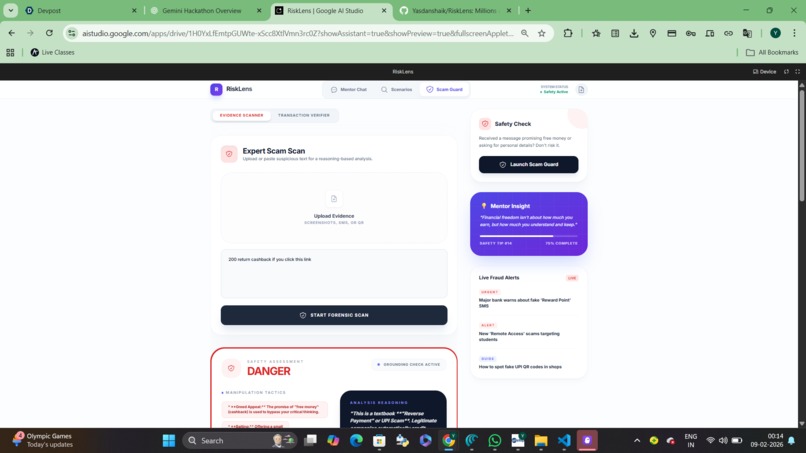
Task: Switch to the Yasdanshaik/RiskLens GitHub tab
Action: point(454,10)
